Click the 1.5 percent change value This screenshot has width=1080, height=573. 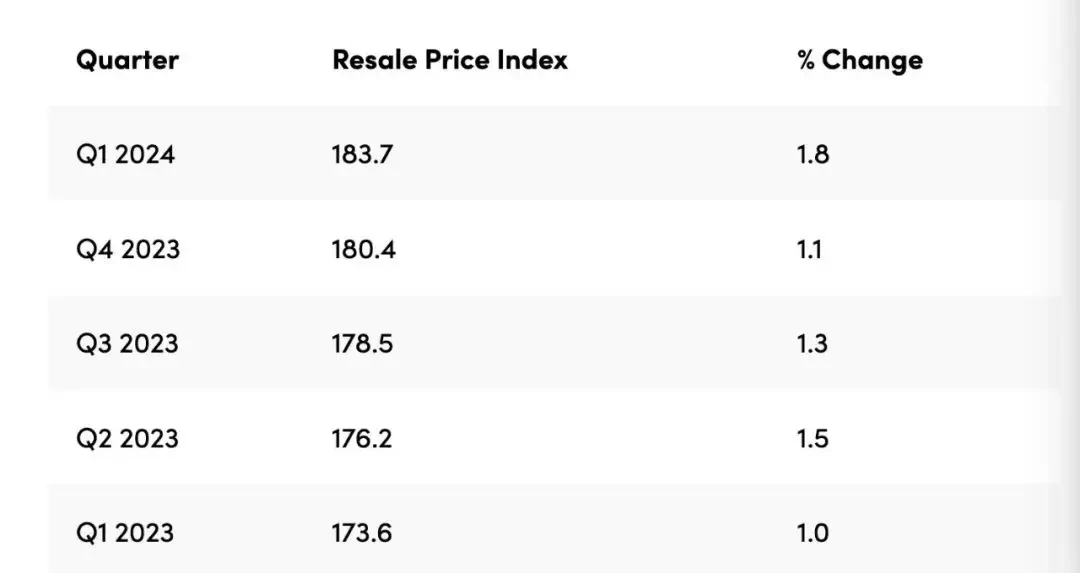pos(813,438)
